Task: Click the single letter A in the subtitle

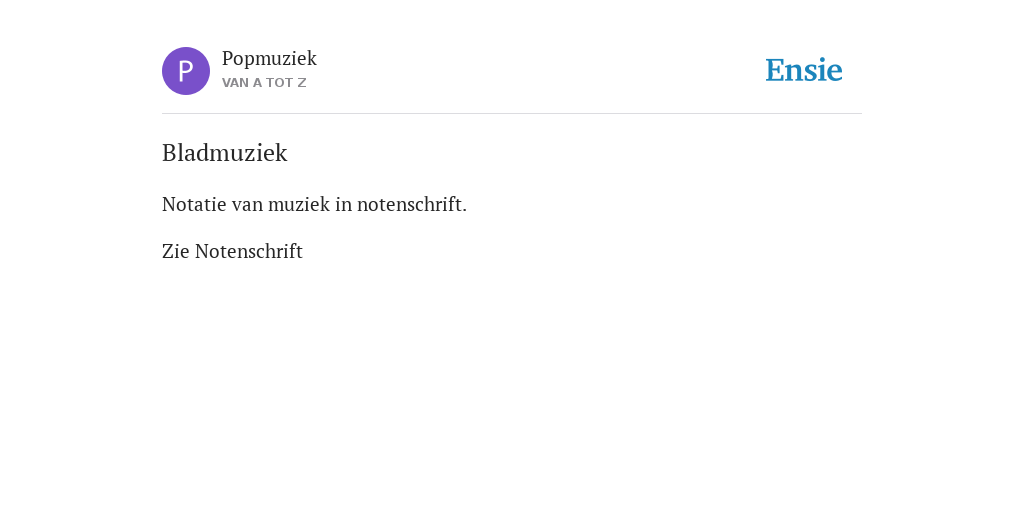Action: click(257, 83)
